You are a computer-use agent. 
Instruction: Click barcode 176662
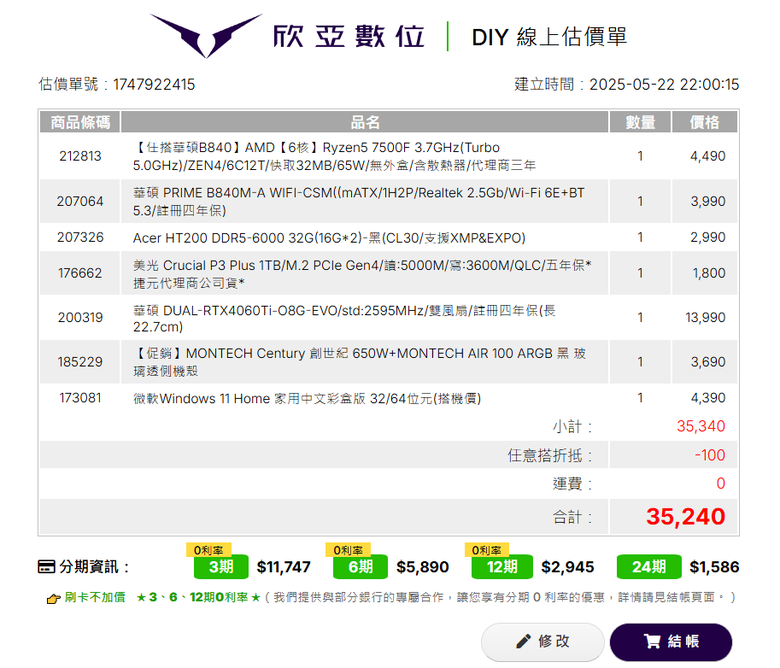80,273
